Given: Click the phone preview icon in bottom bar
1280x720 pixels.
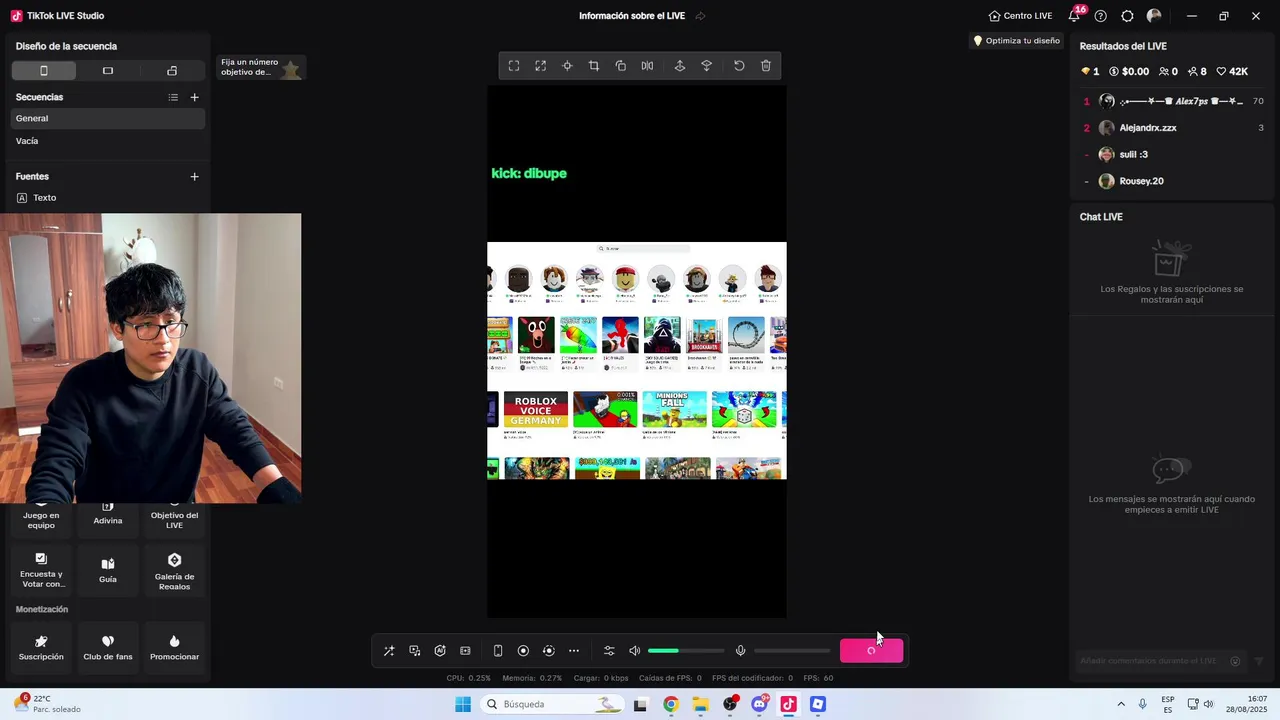Looking at the screenshot, I should pyautogui.click(x=498, y=651).
